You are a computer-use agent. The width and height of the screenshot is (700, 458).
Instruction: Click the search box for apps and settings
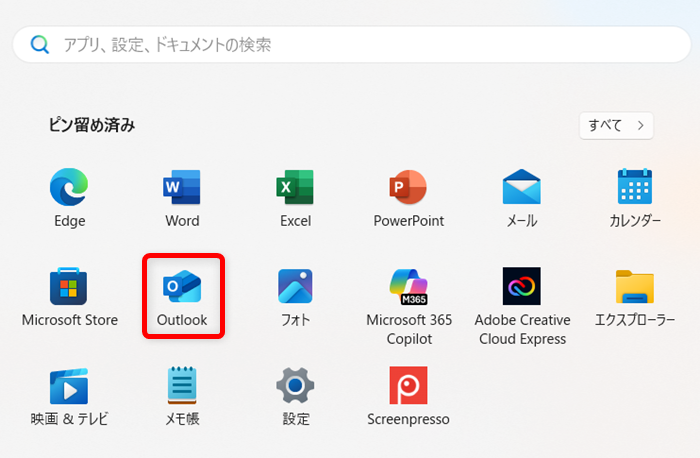point(350,45)
